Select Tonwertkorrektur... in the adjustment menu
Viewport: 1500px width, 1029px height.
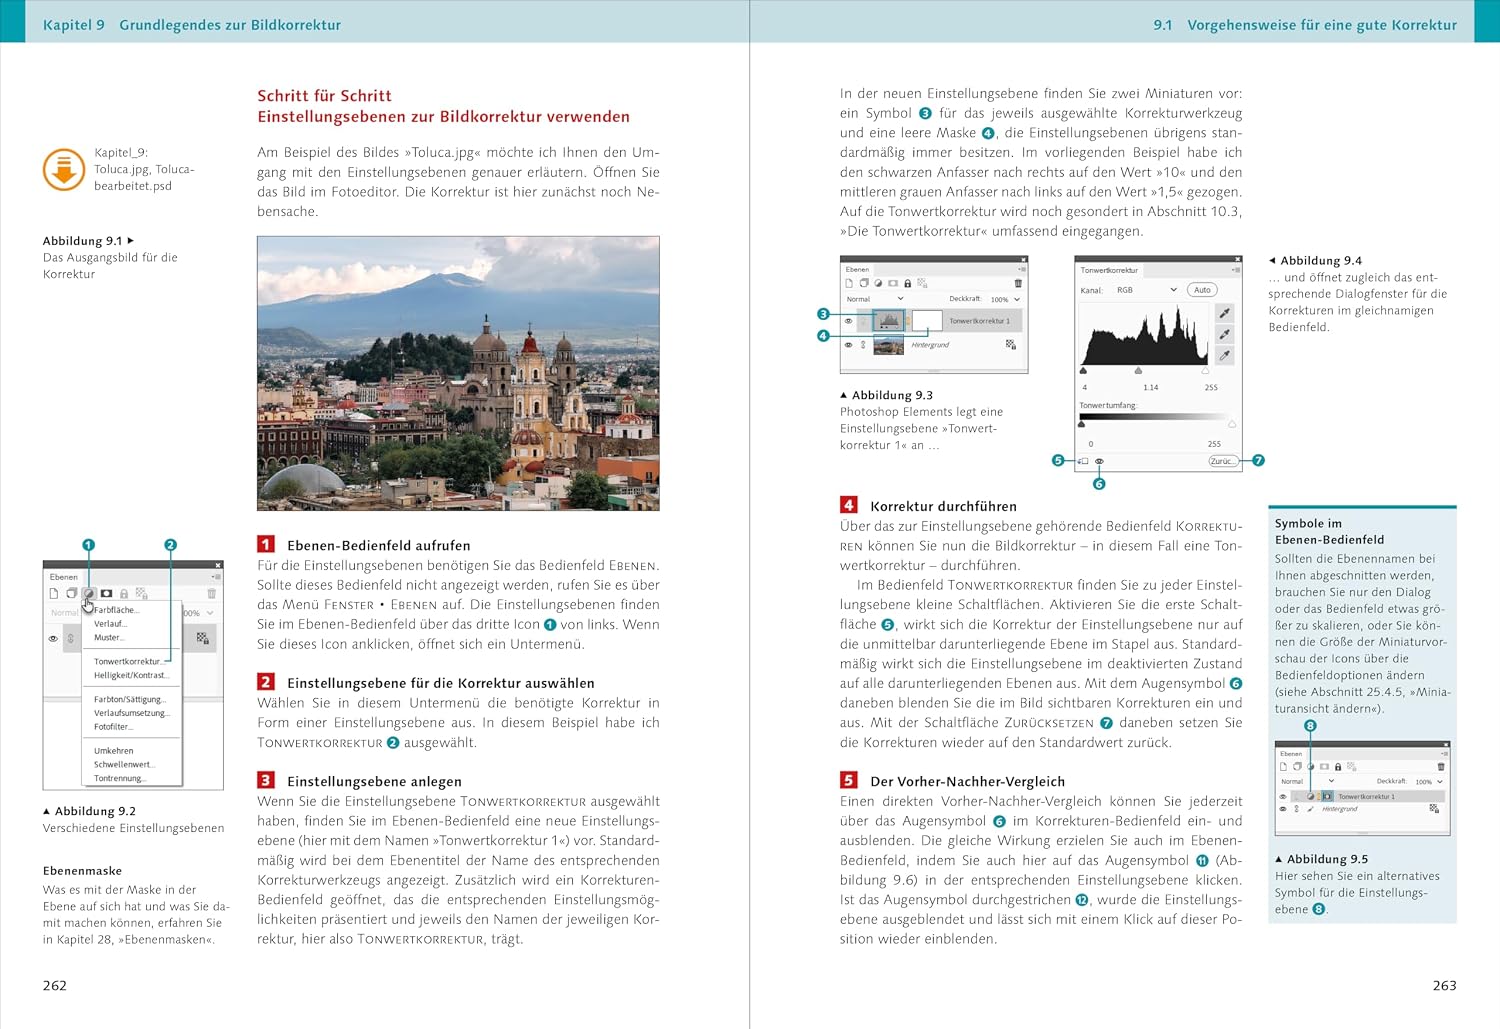pos(129,662)
